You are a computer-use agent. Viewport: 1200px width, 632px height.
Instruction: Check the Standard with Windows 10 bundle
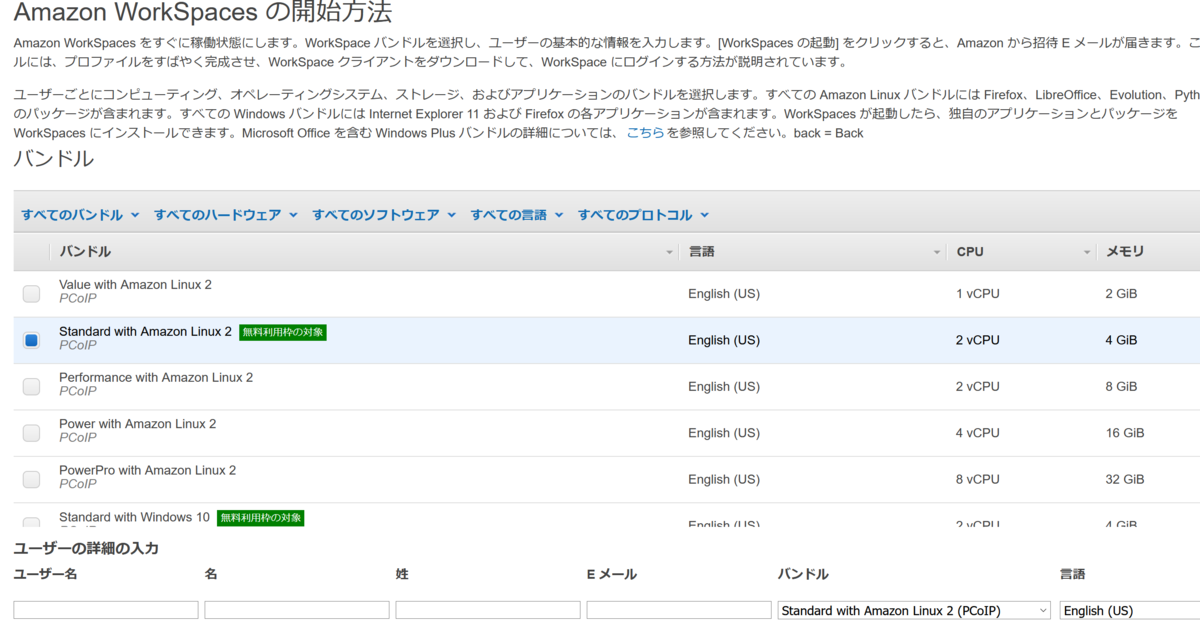click(31, 524)
